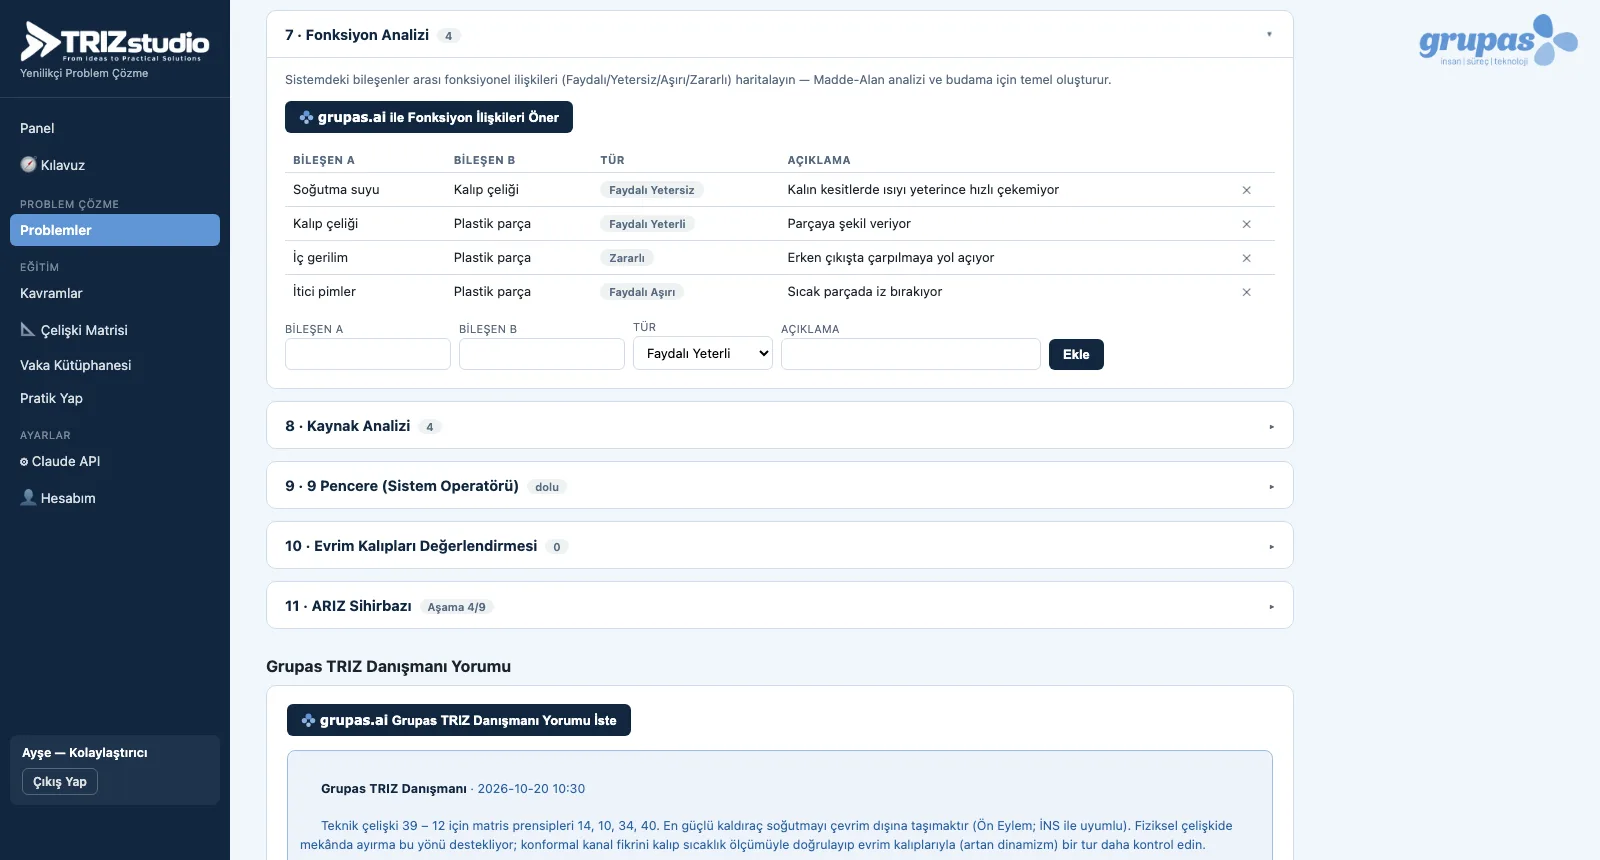The width and height of the screenshot is (1600, 860).
Task: Click the Çıkış Yap button
Action: pos(60,782)
